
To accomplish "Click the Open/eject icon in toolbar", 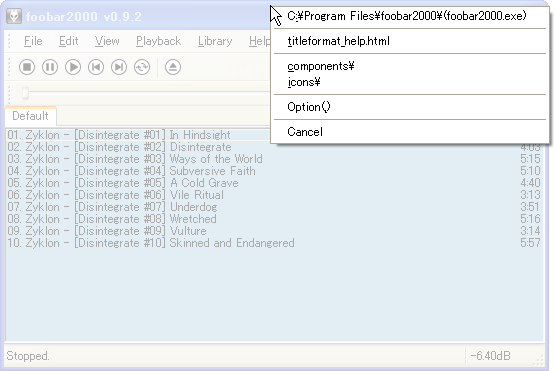I will (173, 67).
